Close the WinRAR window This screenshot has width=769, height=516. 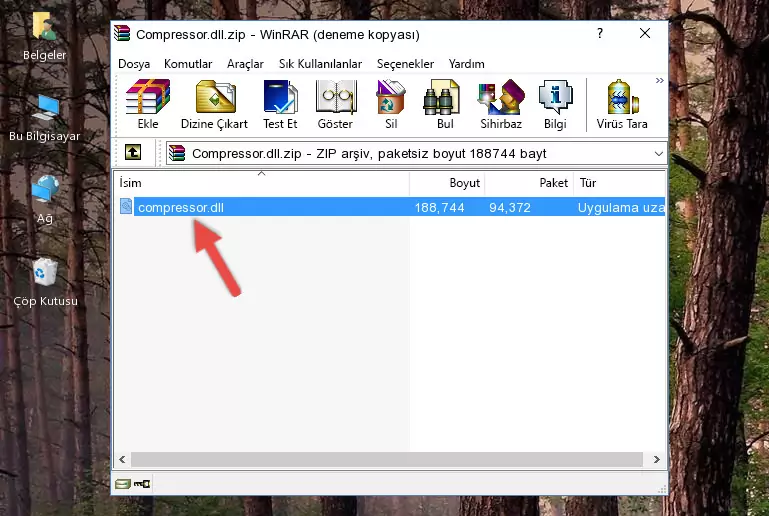[x=645, y=33]
